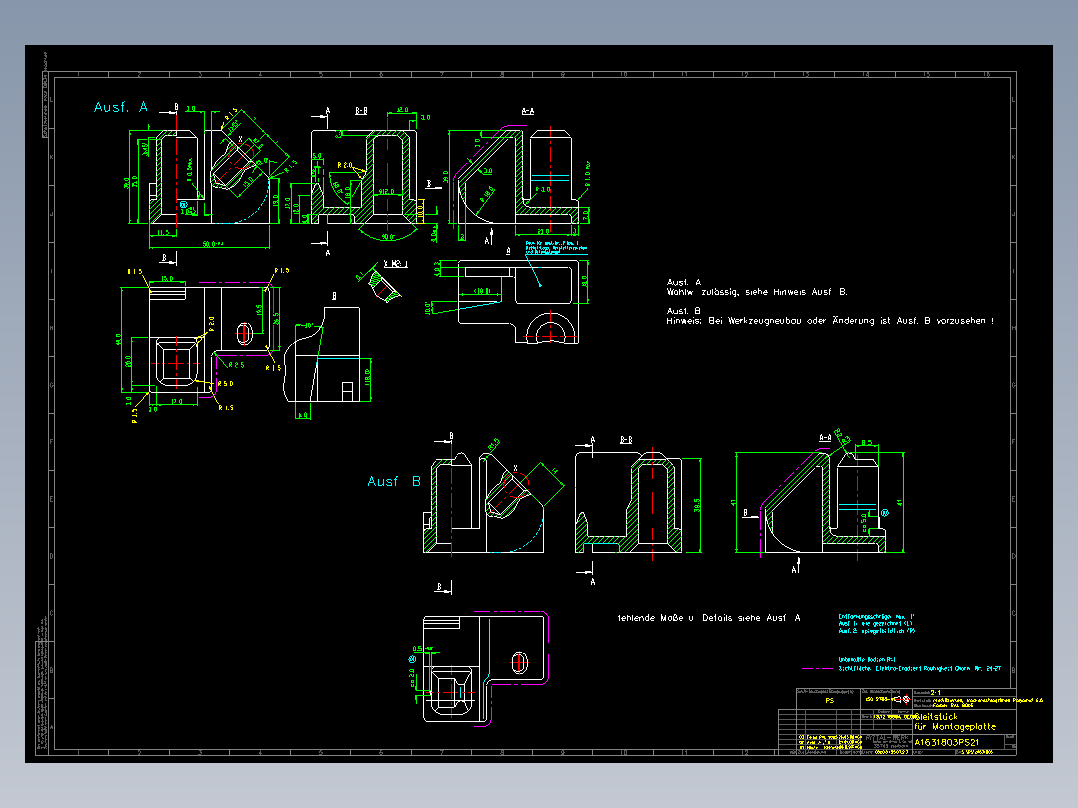Image resolution: width=1078 pixels, height=808 pixels.
Task: Select the '14' dimension in Ausf B front view
Action: pyautogui.click(x=555, y=471)
